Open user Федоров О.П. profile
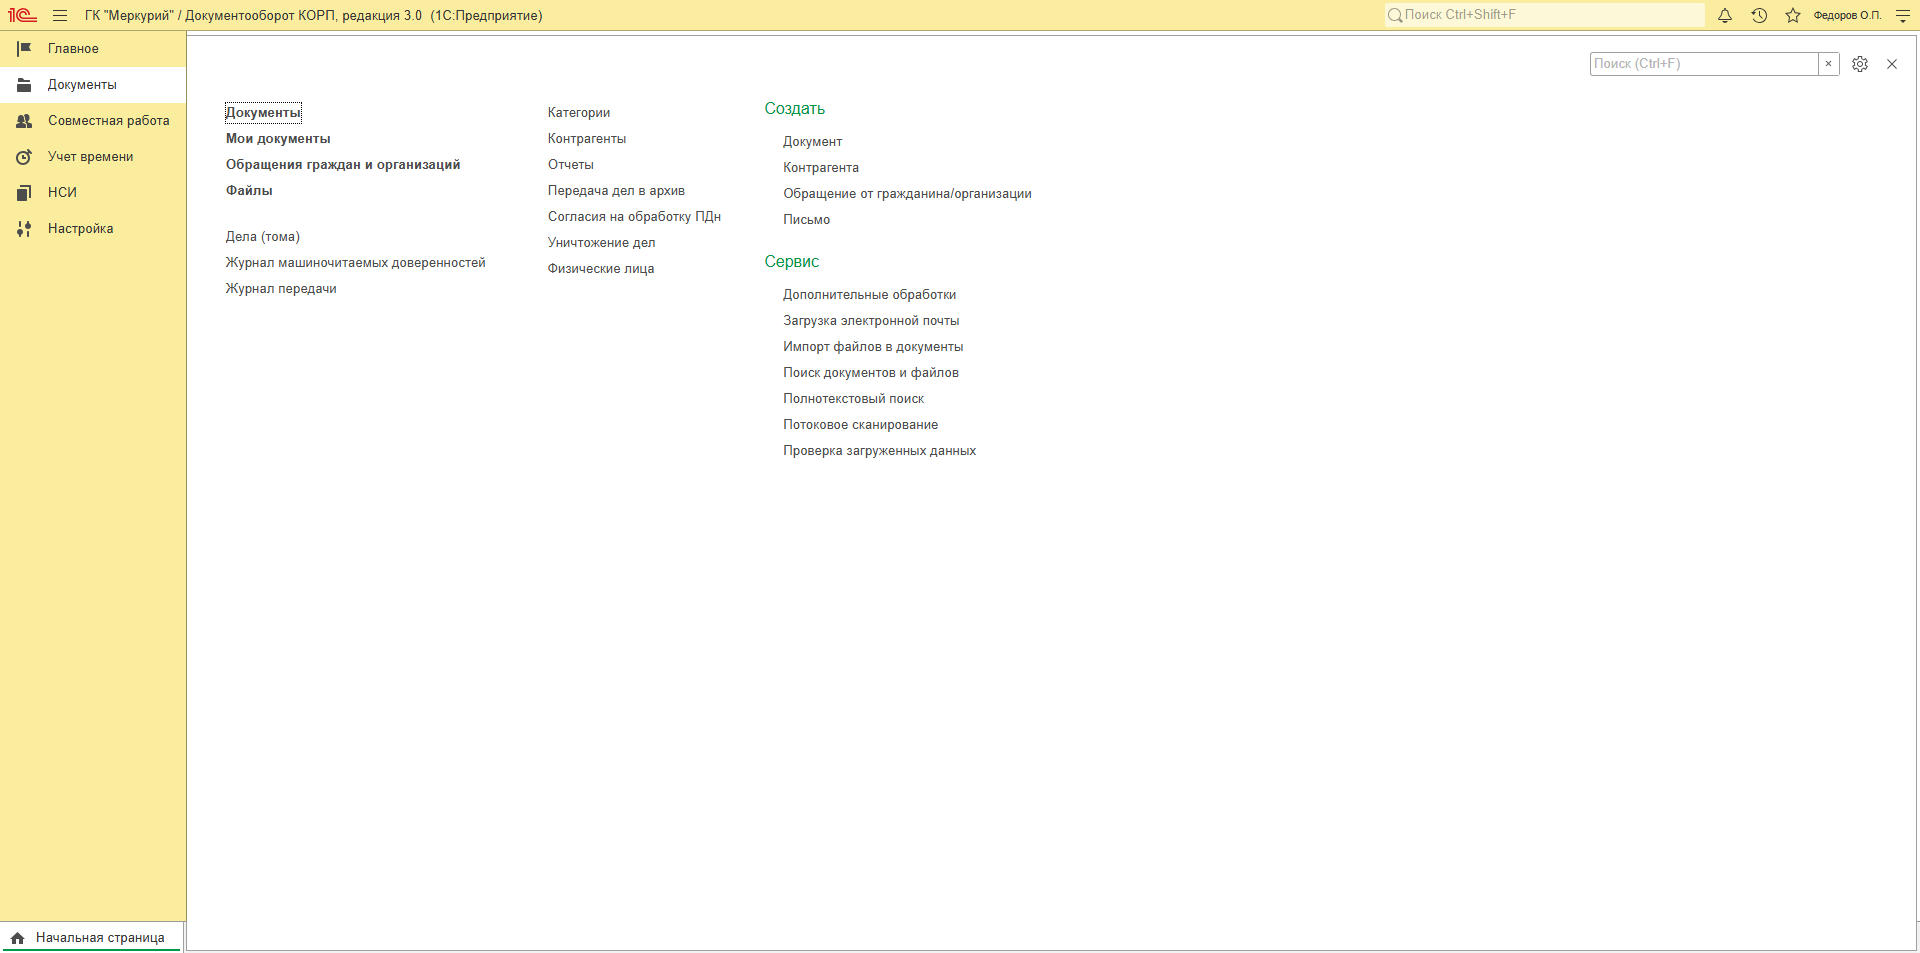Image resolution: width=1920 pixels, height=953 pixels. tap(1847, 15)
